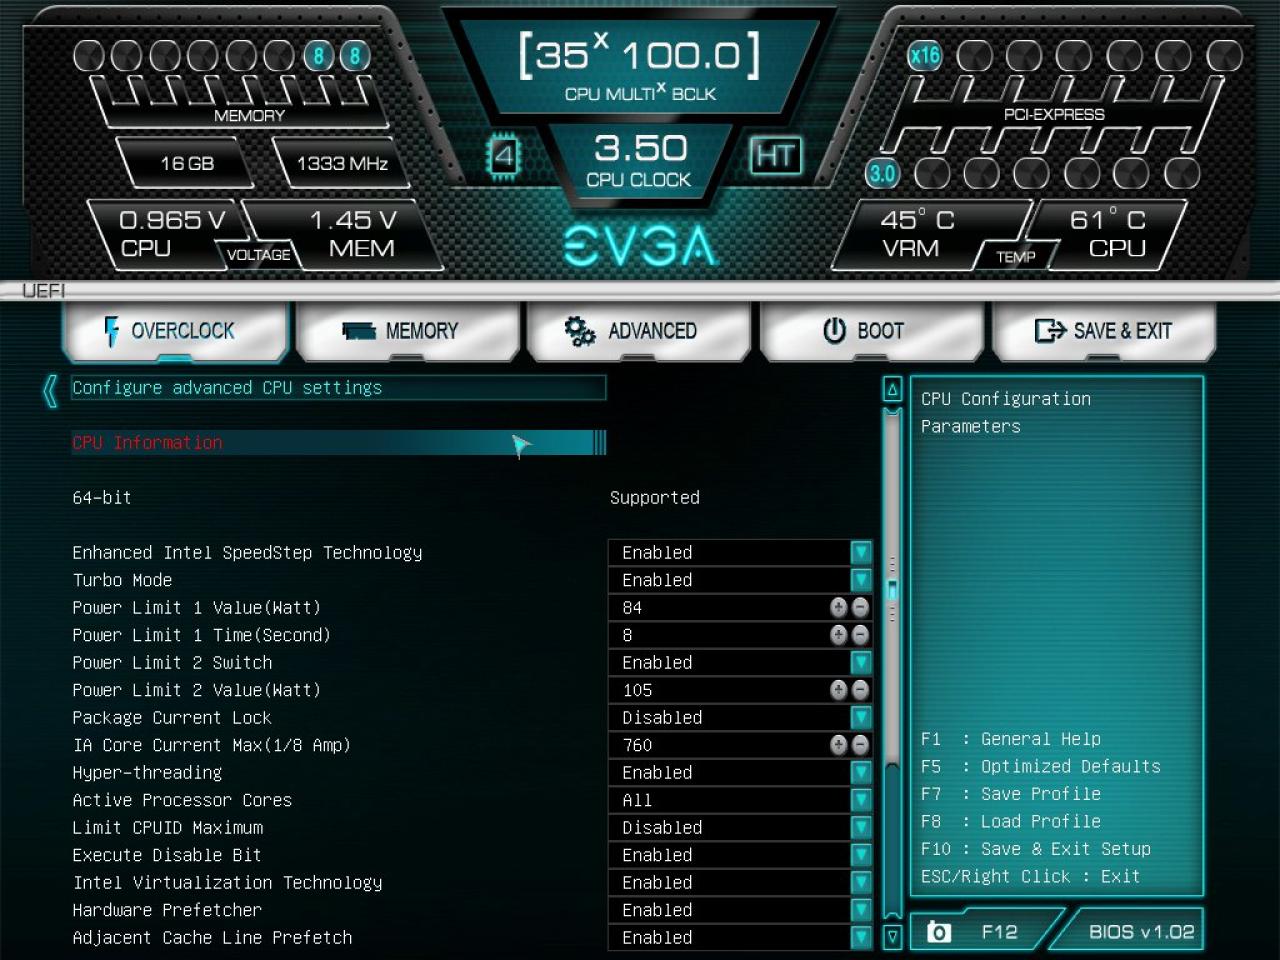
Task: Open the Limit CPUID Maximum dropdown
Action: coord(861,827)
